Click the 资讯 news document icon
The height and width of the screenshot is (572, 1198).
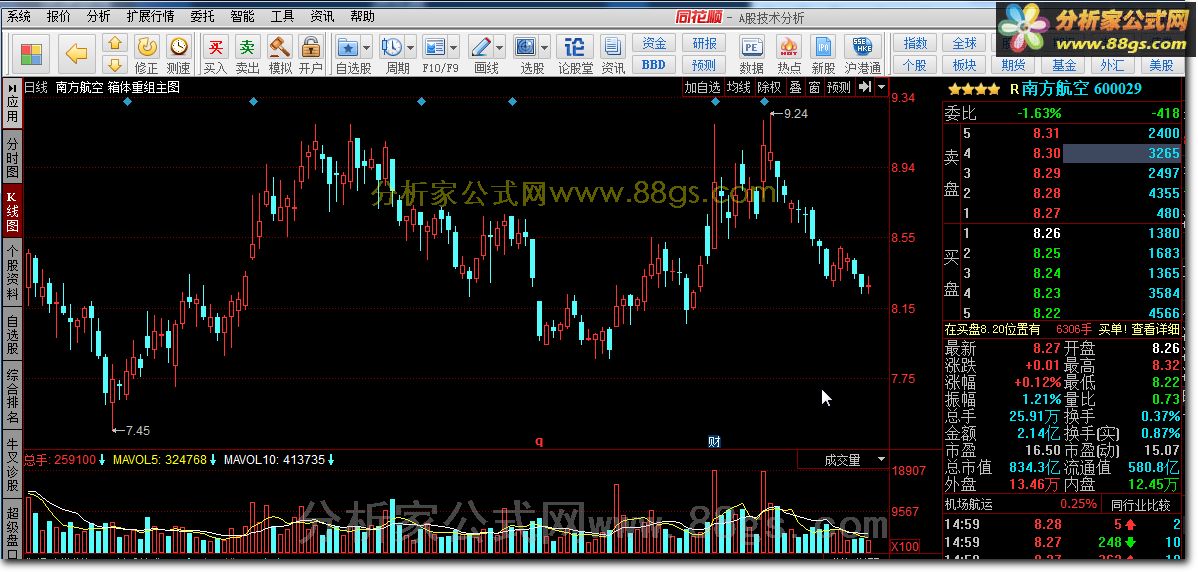612,47
